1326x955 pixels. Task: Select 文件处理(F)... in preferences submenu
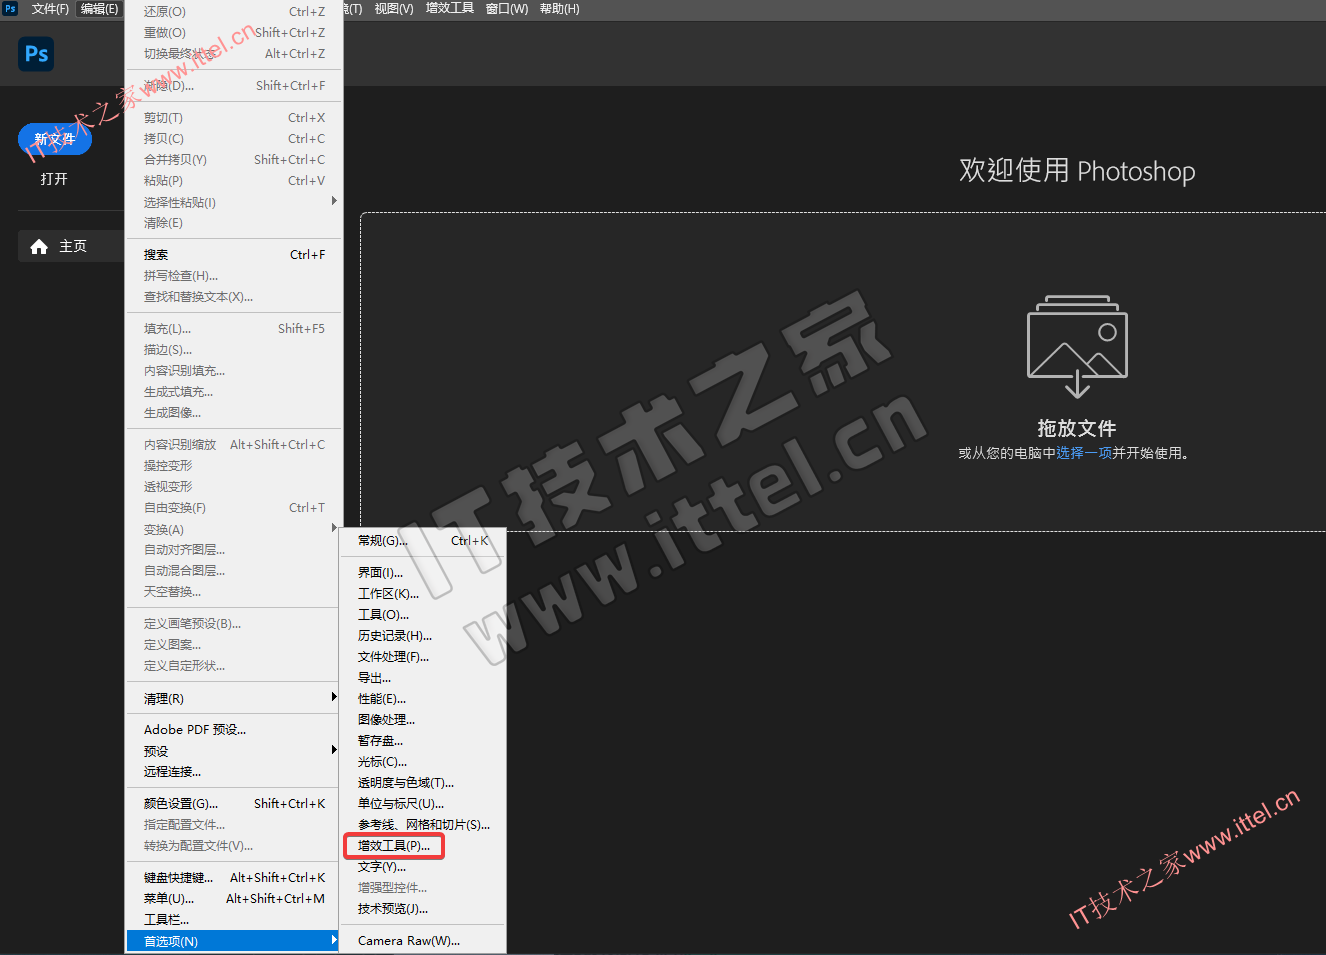(x=423, y=657)
